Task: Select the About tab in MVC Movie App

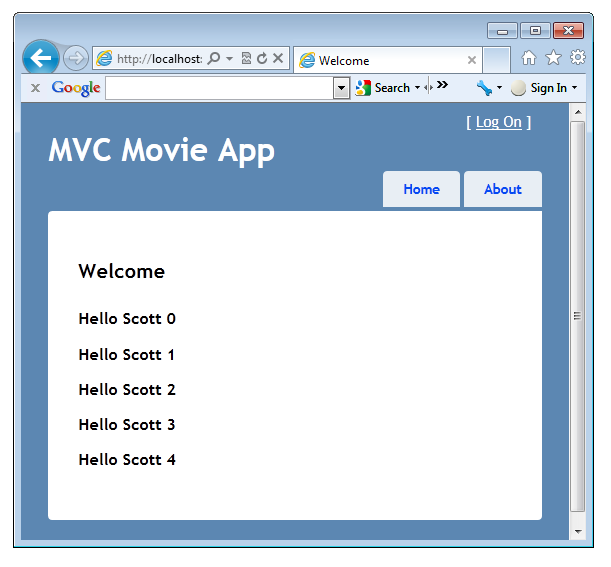Action: coord(502,189)
